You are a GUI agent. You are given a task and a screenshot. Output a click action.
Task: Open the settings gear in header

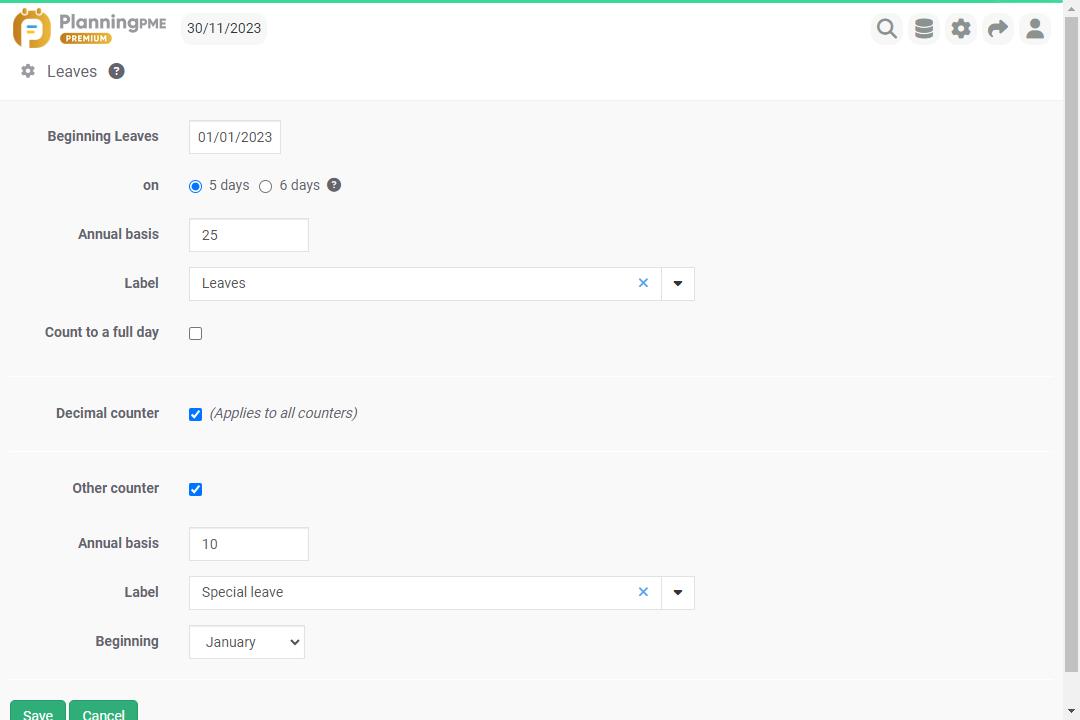[961, 29]
